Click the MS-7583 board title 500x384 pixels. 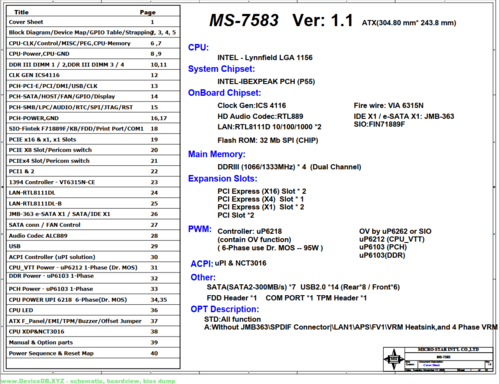click(244, 21)
